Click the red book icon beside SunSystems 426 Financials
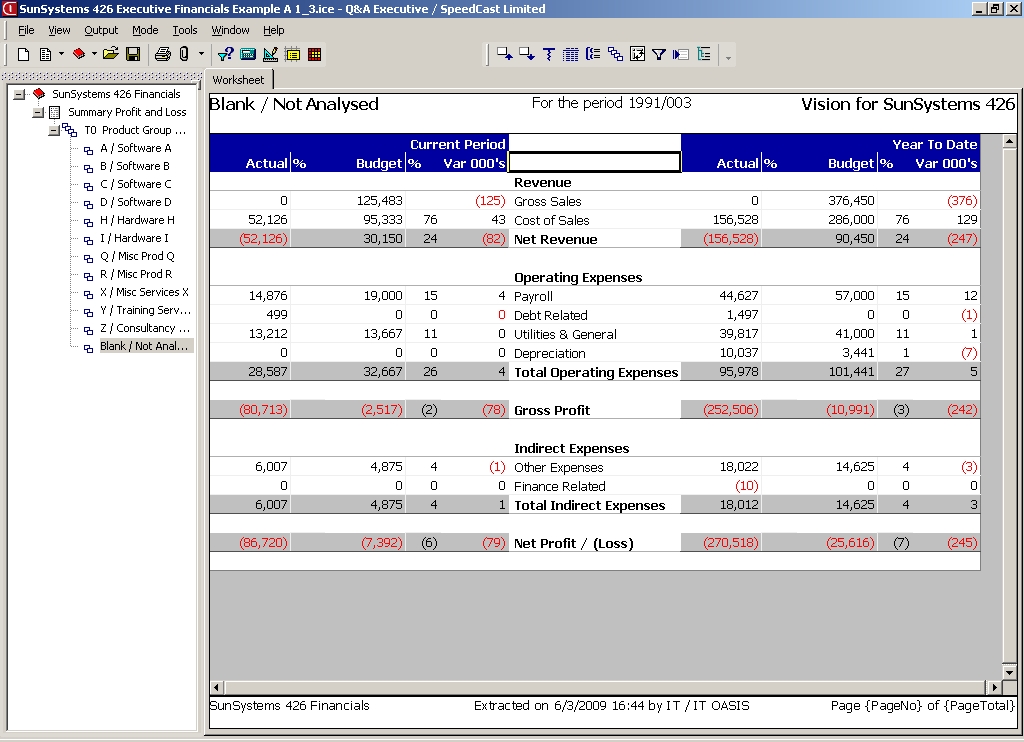Image resolution: width=1024 pixels, height=742 pixels. pos(39,94)
